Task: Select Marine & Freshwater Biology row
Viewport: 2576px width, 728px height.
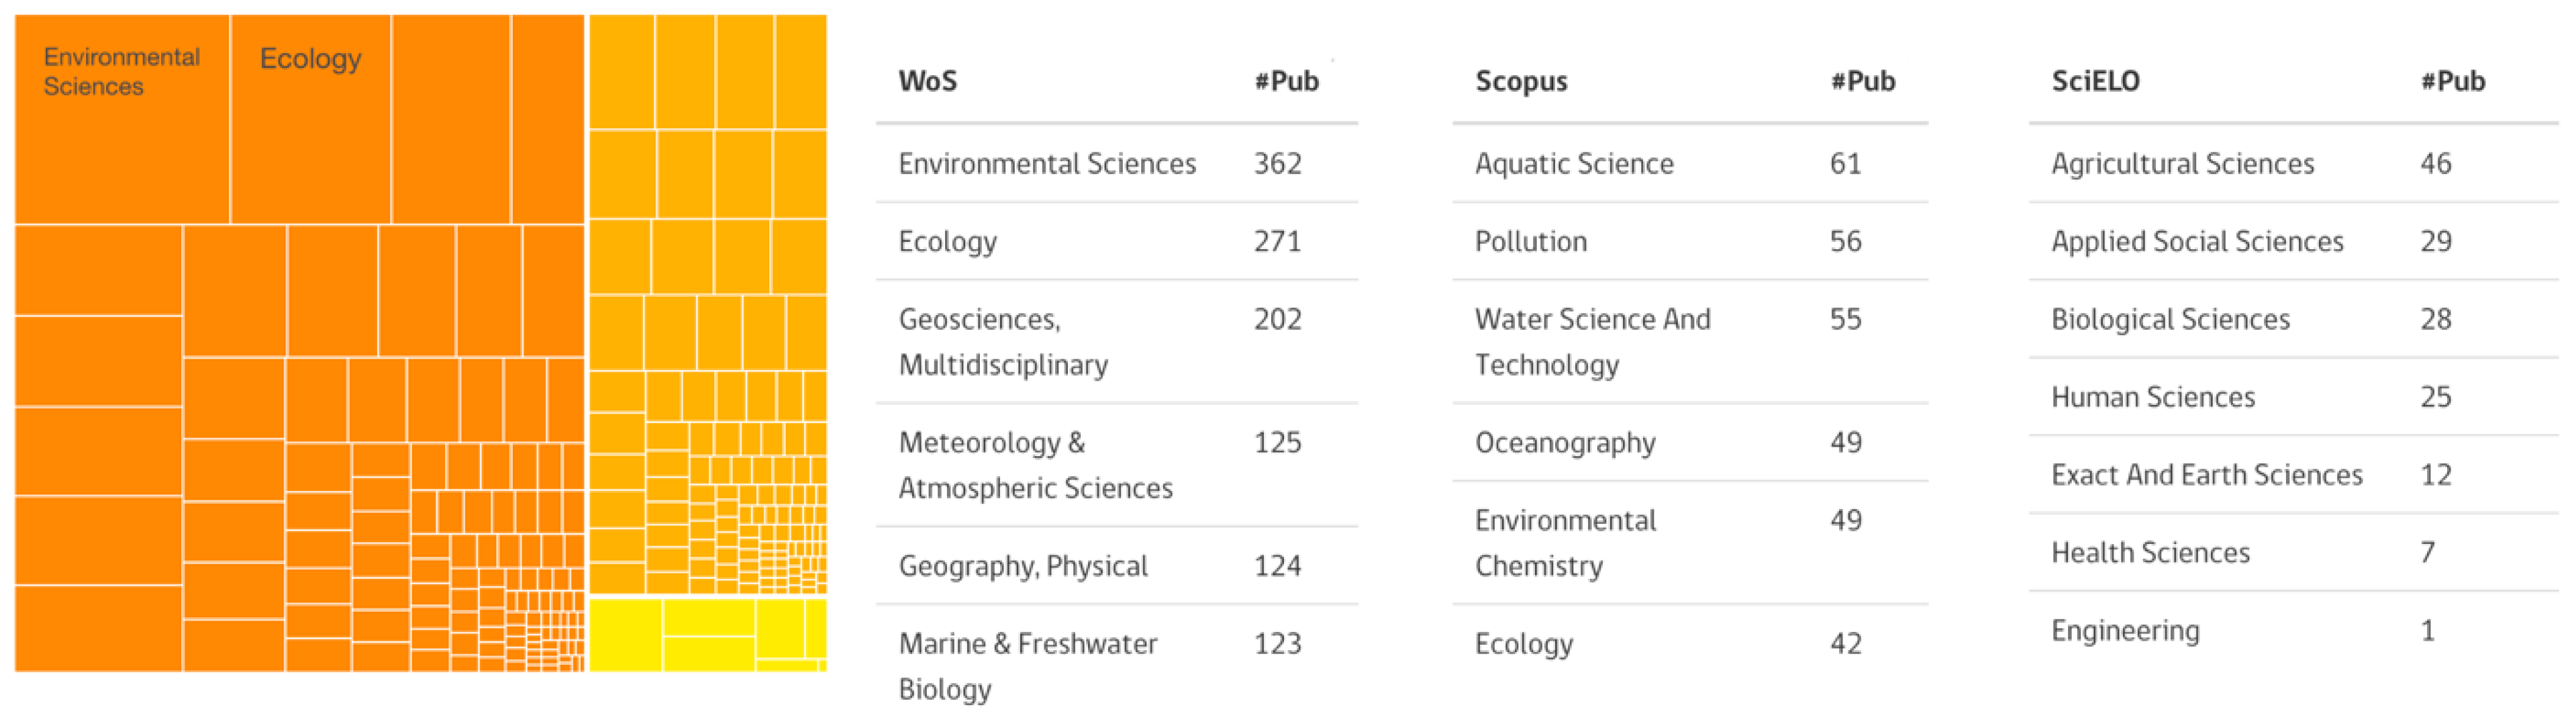Action: (x=1027, y=666)
